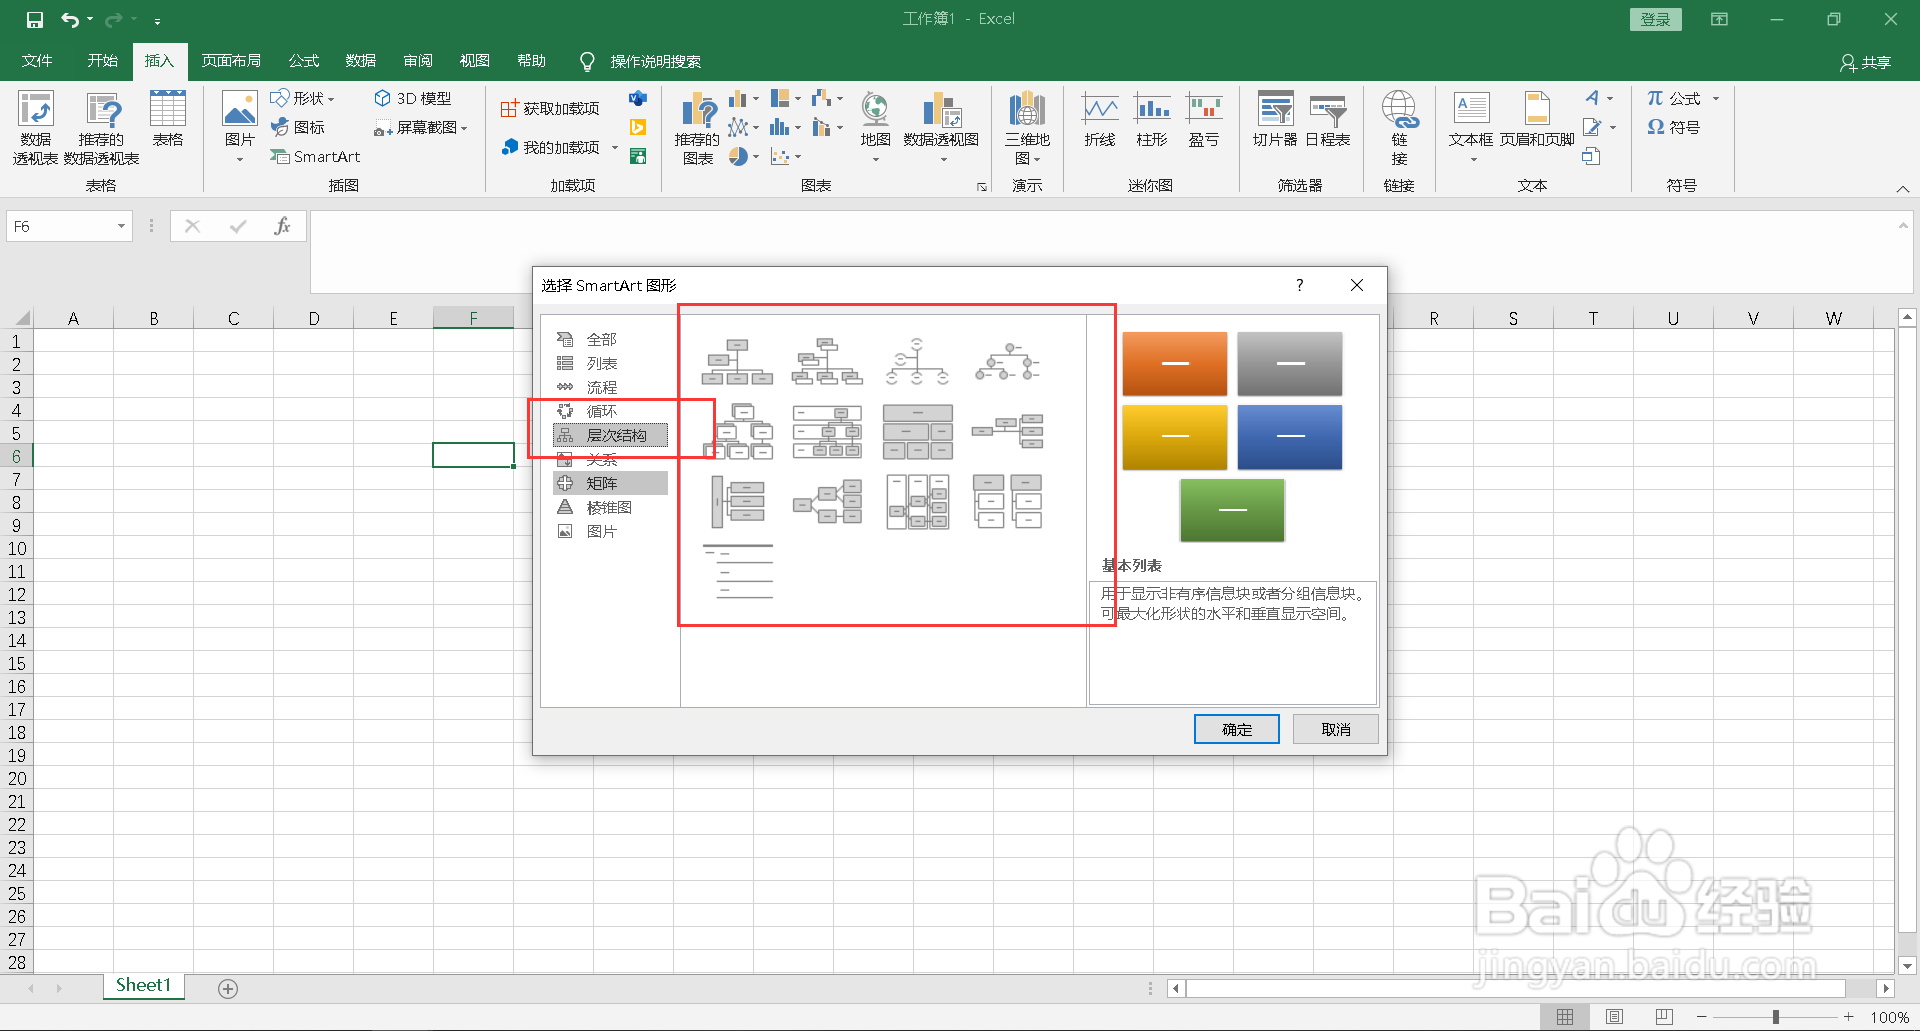Click the formula bar input field
1920x1031 pixels.
click(1102, 250)
